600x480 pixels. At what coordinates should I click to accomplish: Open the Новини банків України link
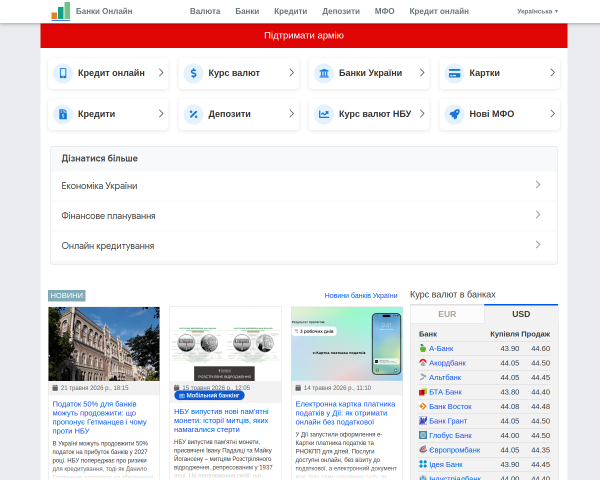pos(361,296)
